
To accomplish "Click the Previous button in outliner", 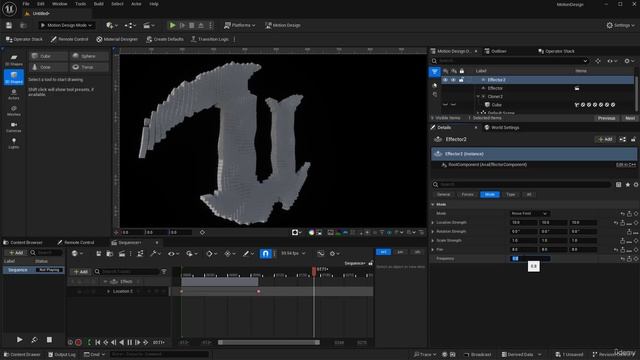I will [606, 118].
